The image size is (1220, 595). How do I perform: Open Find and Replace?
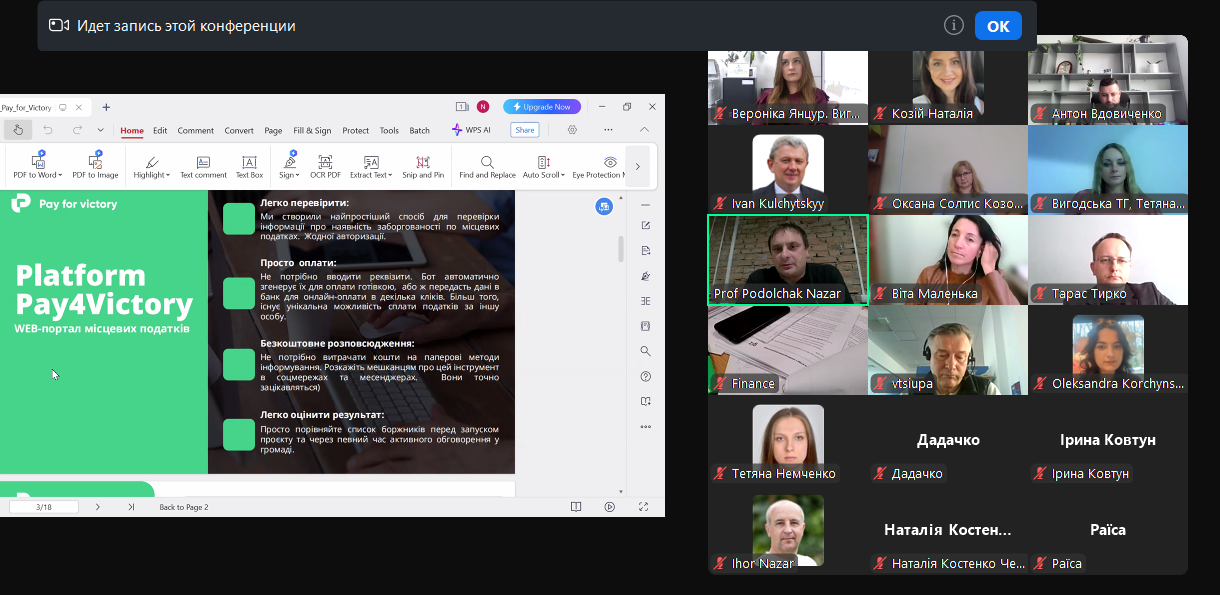(x=487, y=166)
